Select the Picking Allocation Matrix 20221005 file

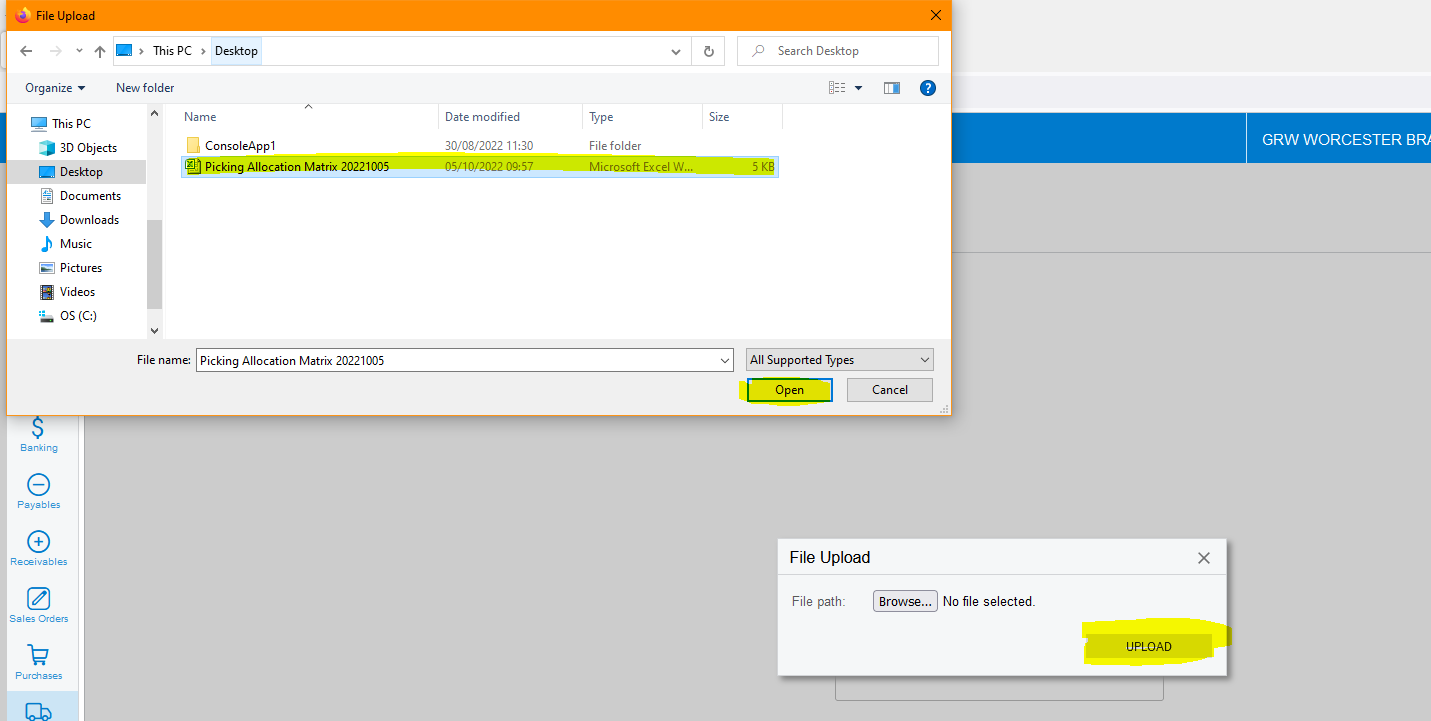point(296,167)
